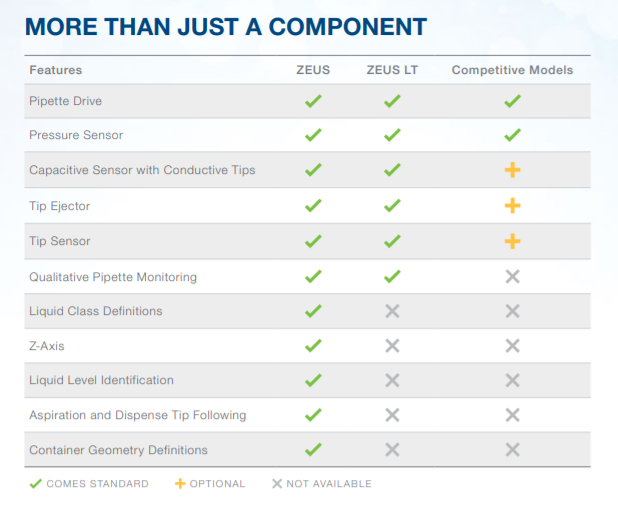Click the Features column header
The image size is (618, 505).
(56, 70)
